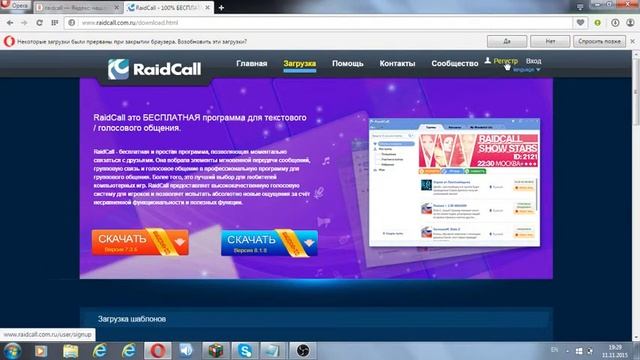
Task: Open Skype from the taskbar
Action: [x=245, y=351]
